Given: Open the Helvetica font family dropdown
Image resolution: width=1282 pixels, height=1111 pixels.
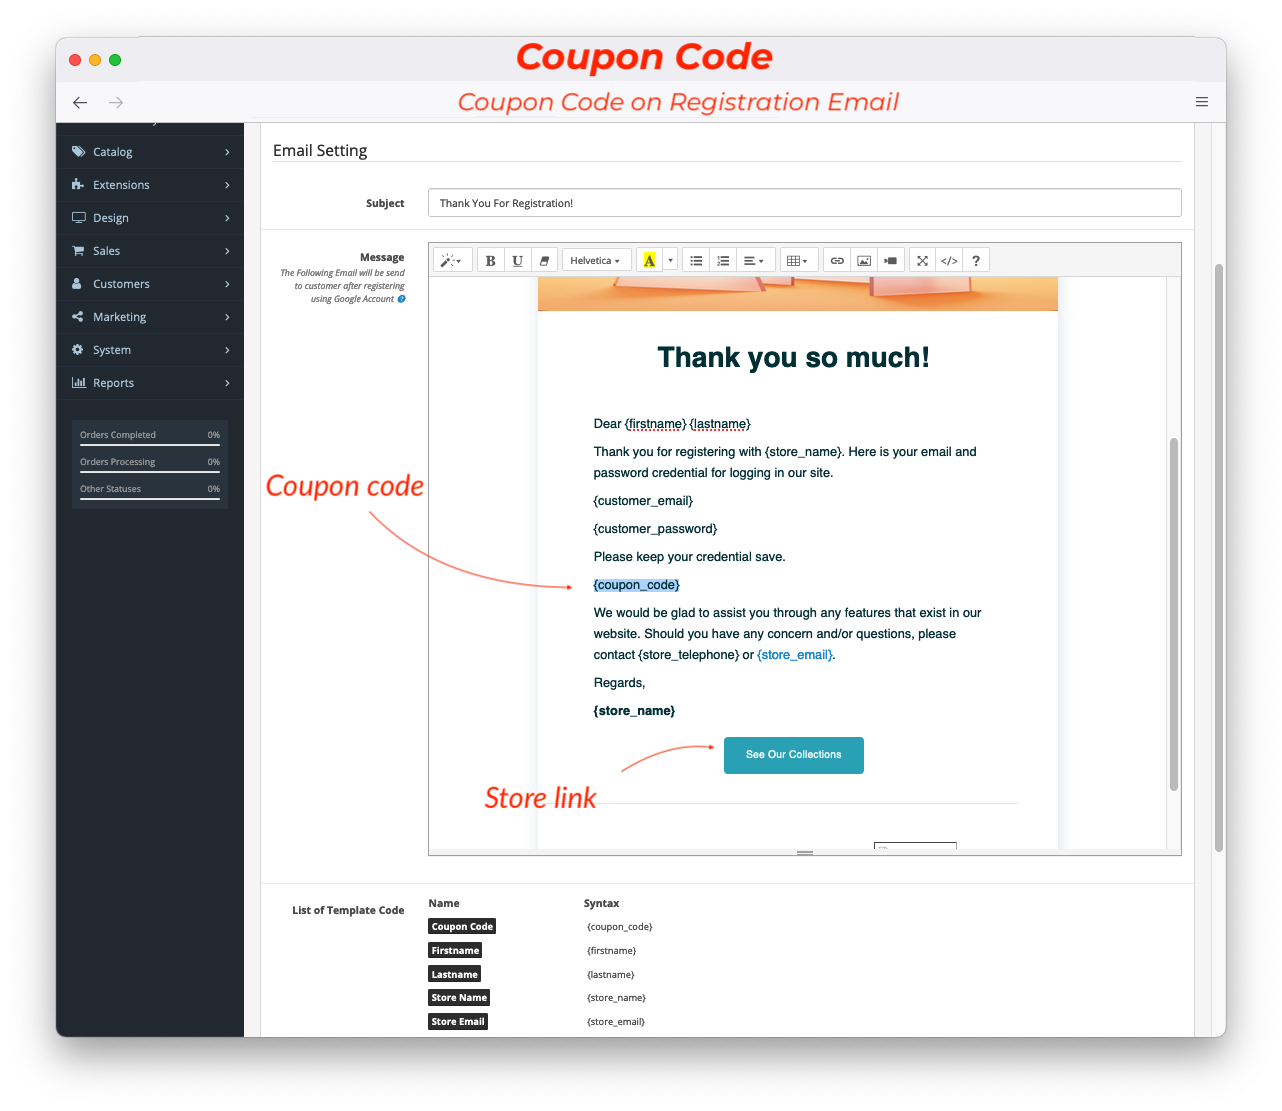Looking at the screenshot, I should click(596, 261).
